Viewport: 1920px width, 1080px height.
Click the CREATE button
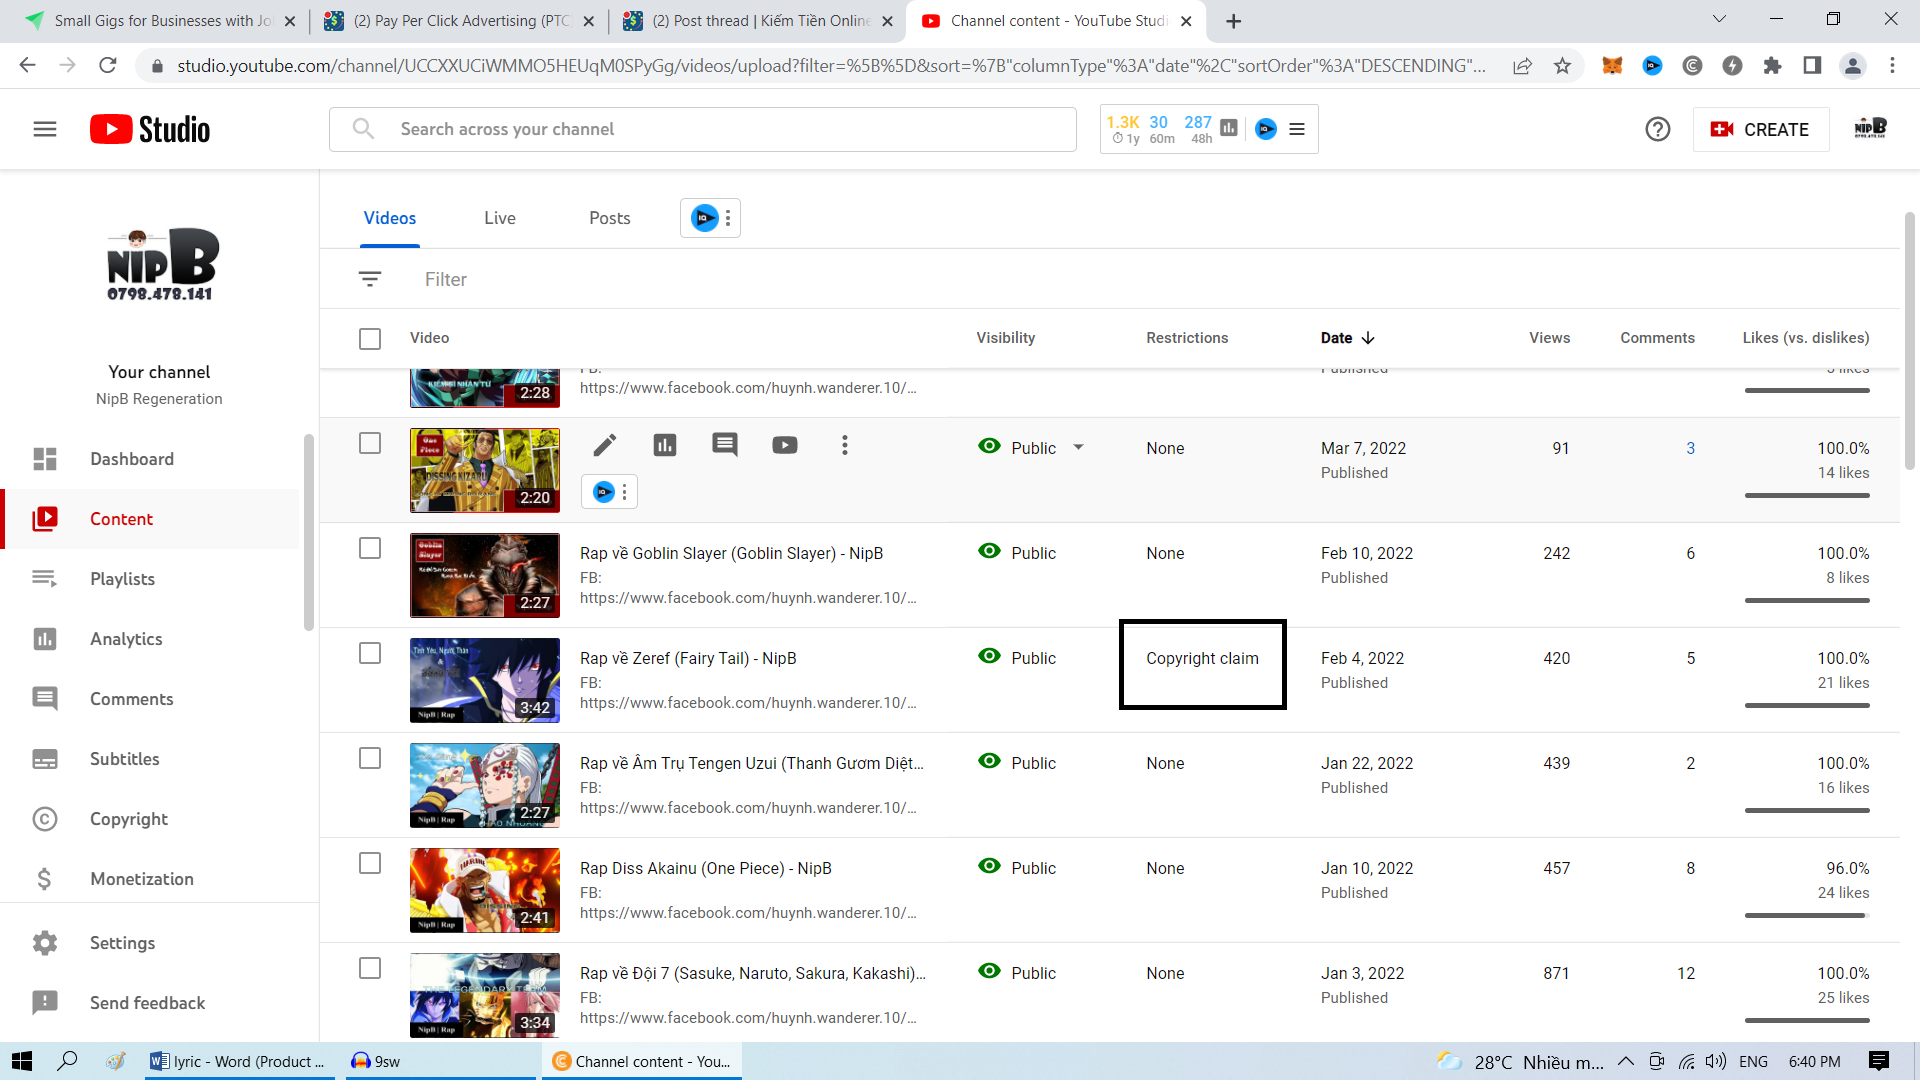click(x=1760, y=129)
